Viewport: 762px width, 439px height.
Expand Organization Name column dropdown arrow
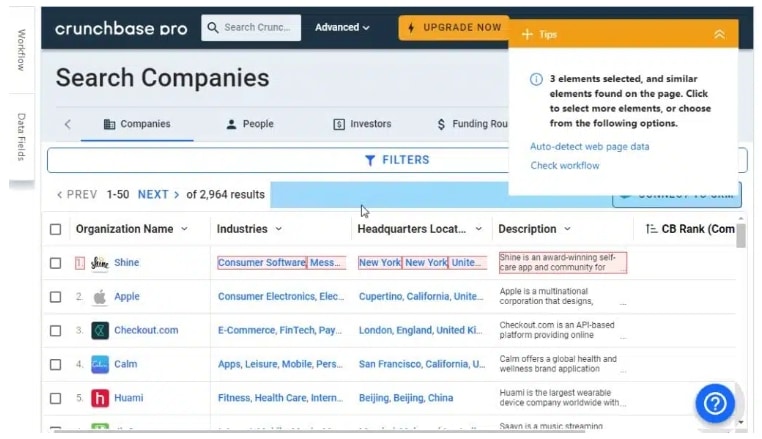click(x=184, y=229)
